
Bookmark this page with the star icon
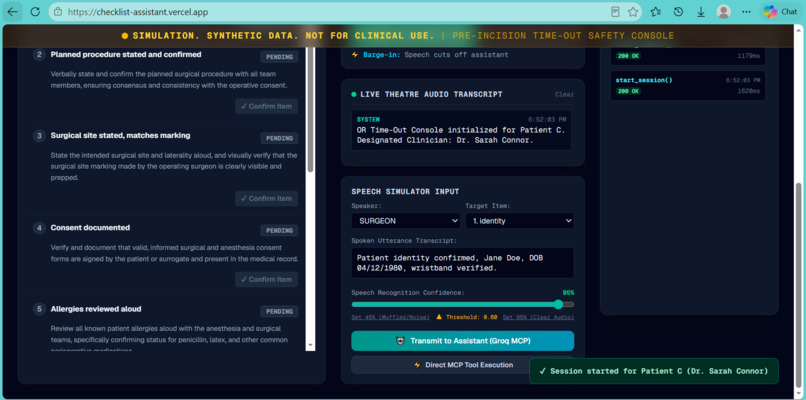[x=633, y=12]
